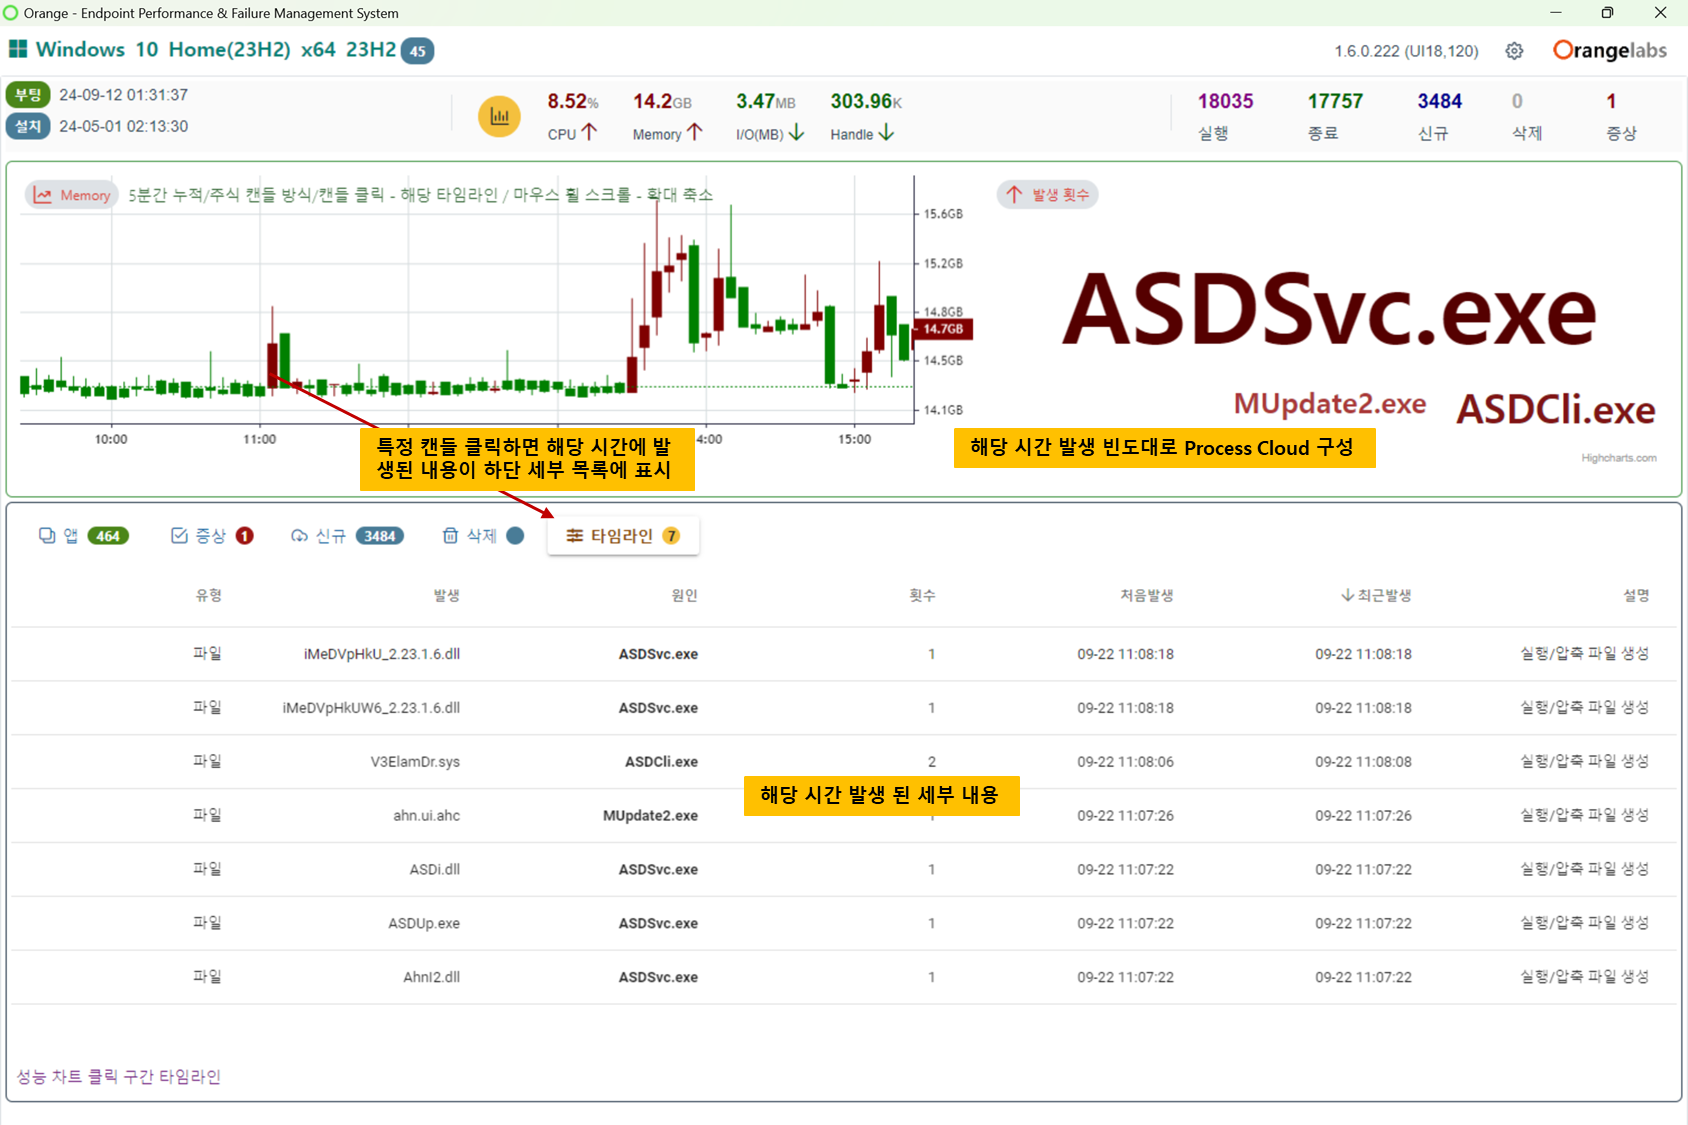
Task: Select the ahn.ui.ahc row
Action: point(844,816)
